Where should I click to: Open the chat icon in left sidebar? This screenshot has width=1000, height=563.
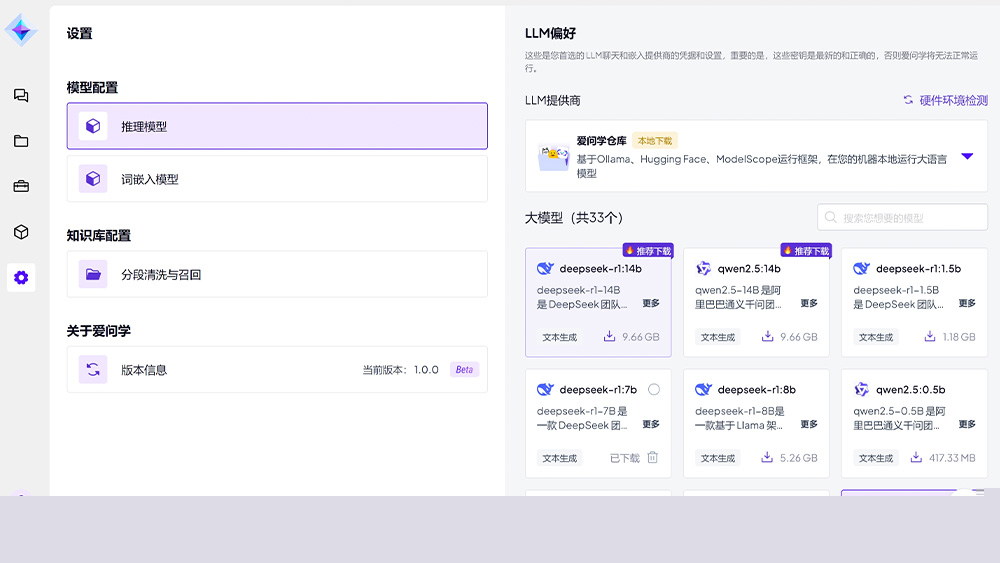point(21,96)
